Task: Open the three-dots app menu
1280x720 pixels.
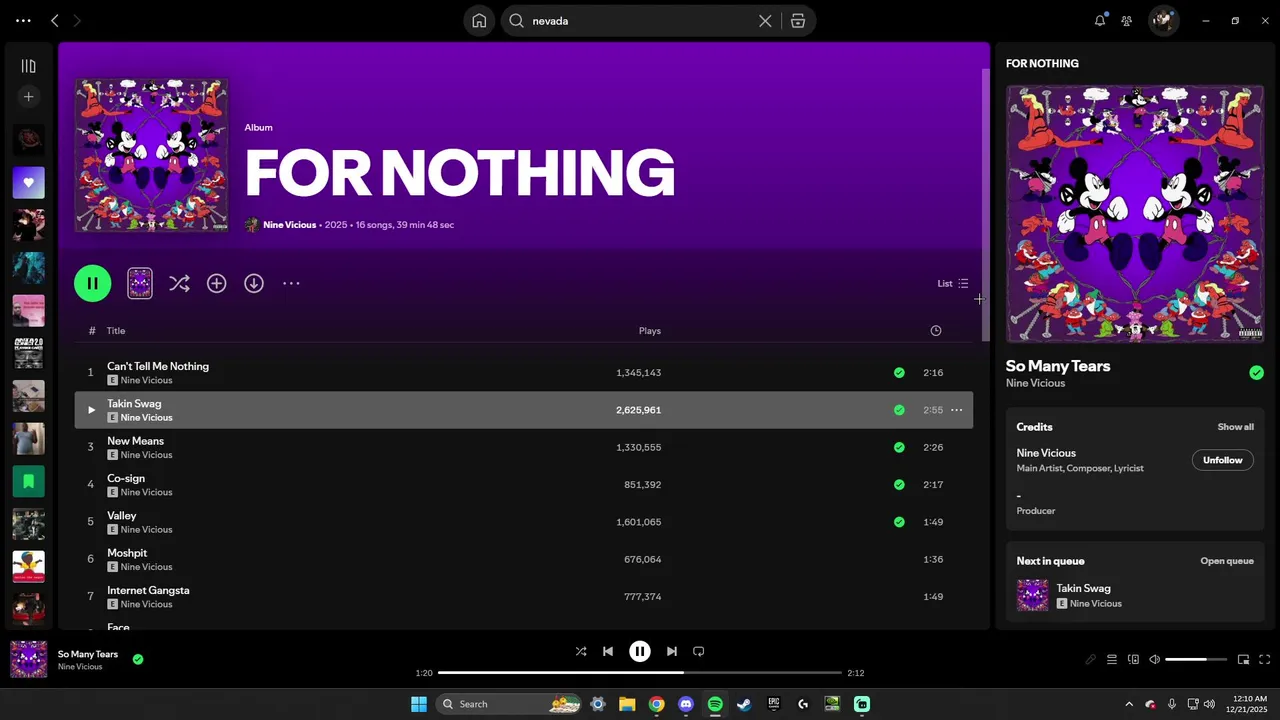Action: click(x=23, y=20)
